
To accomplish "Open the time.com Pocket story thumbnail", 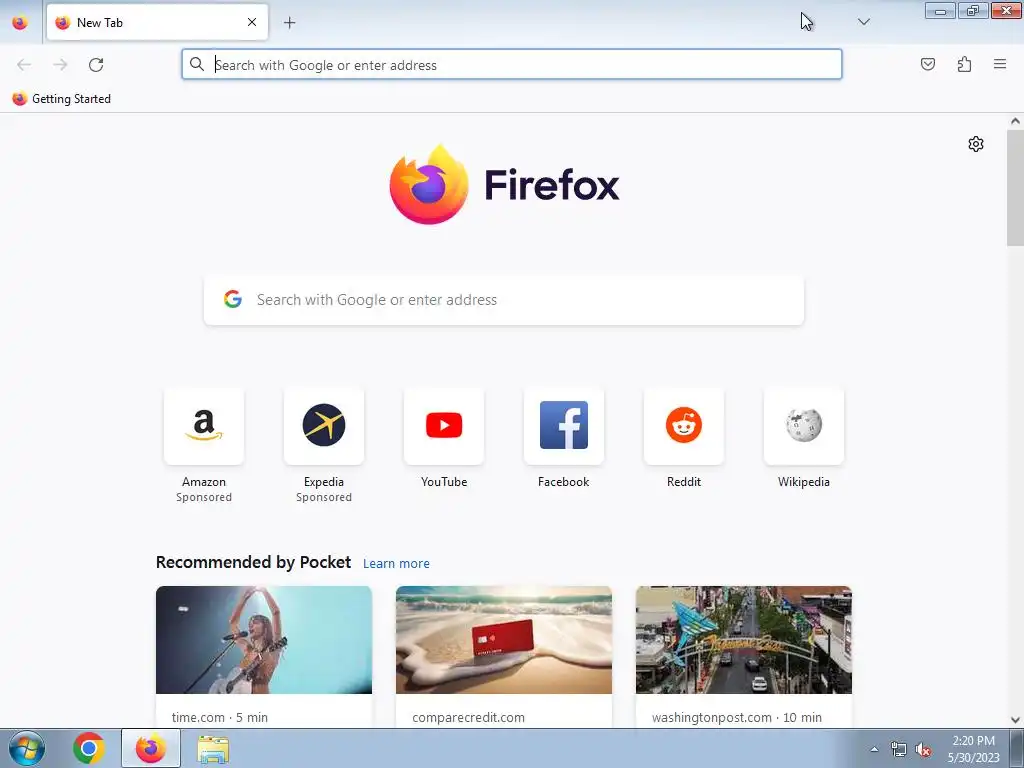I will (264, 640).
